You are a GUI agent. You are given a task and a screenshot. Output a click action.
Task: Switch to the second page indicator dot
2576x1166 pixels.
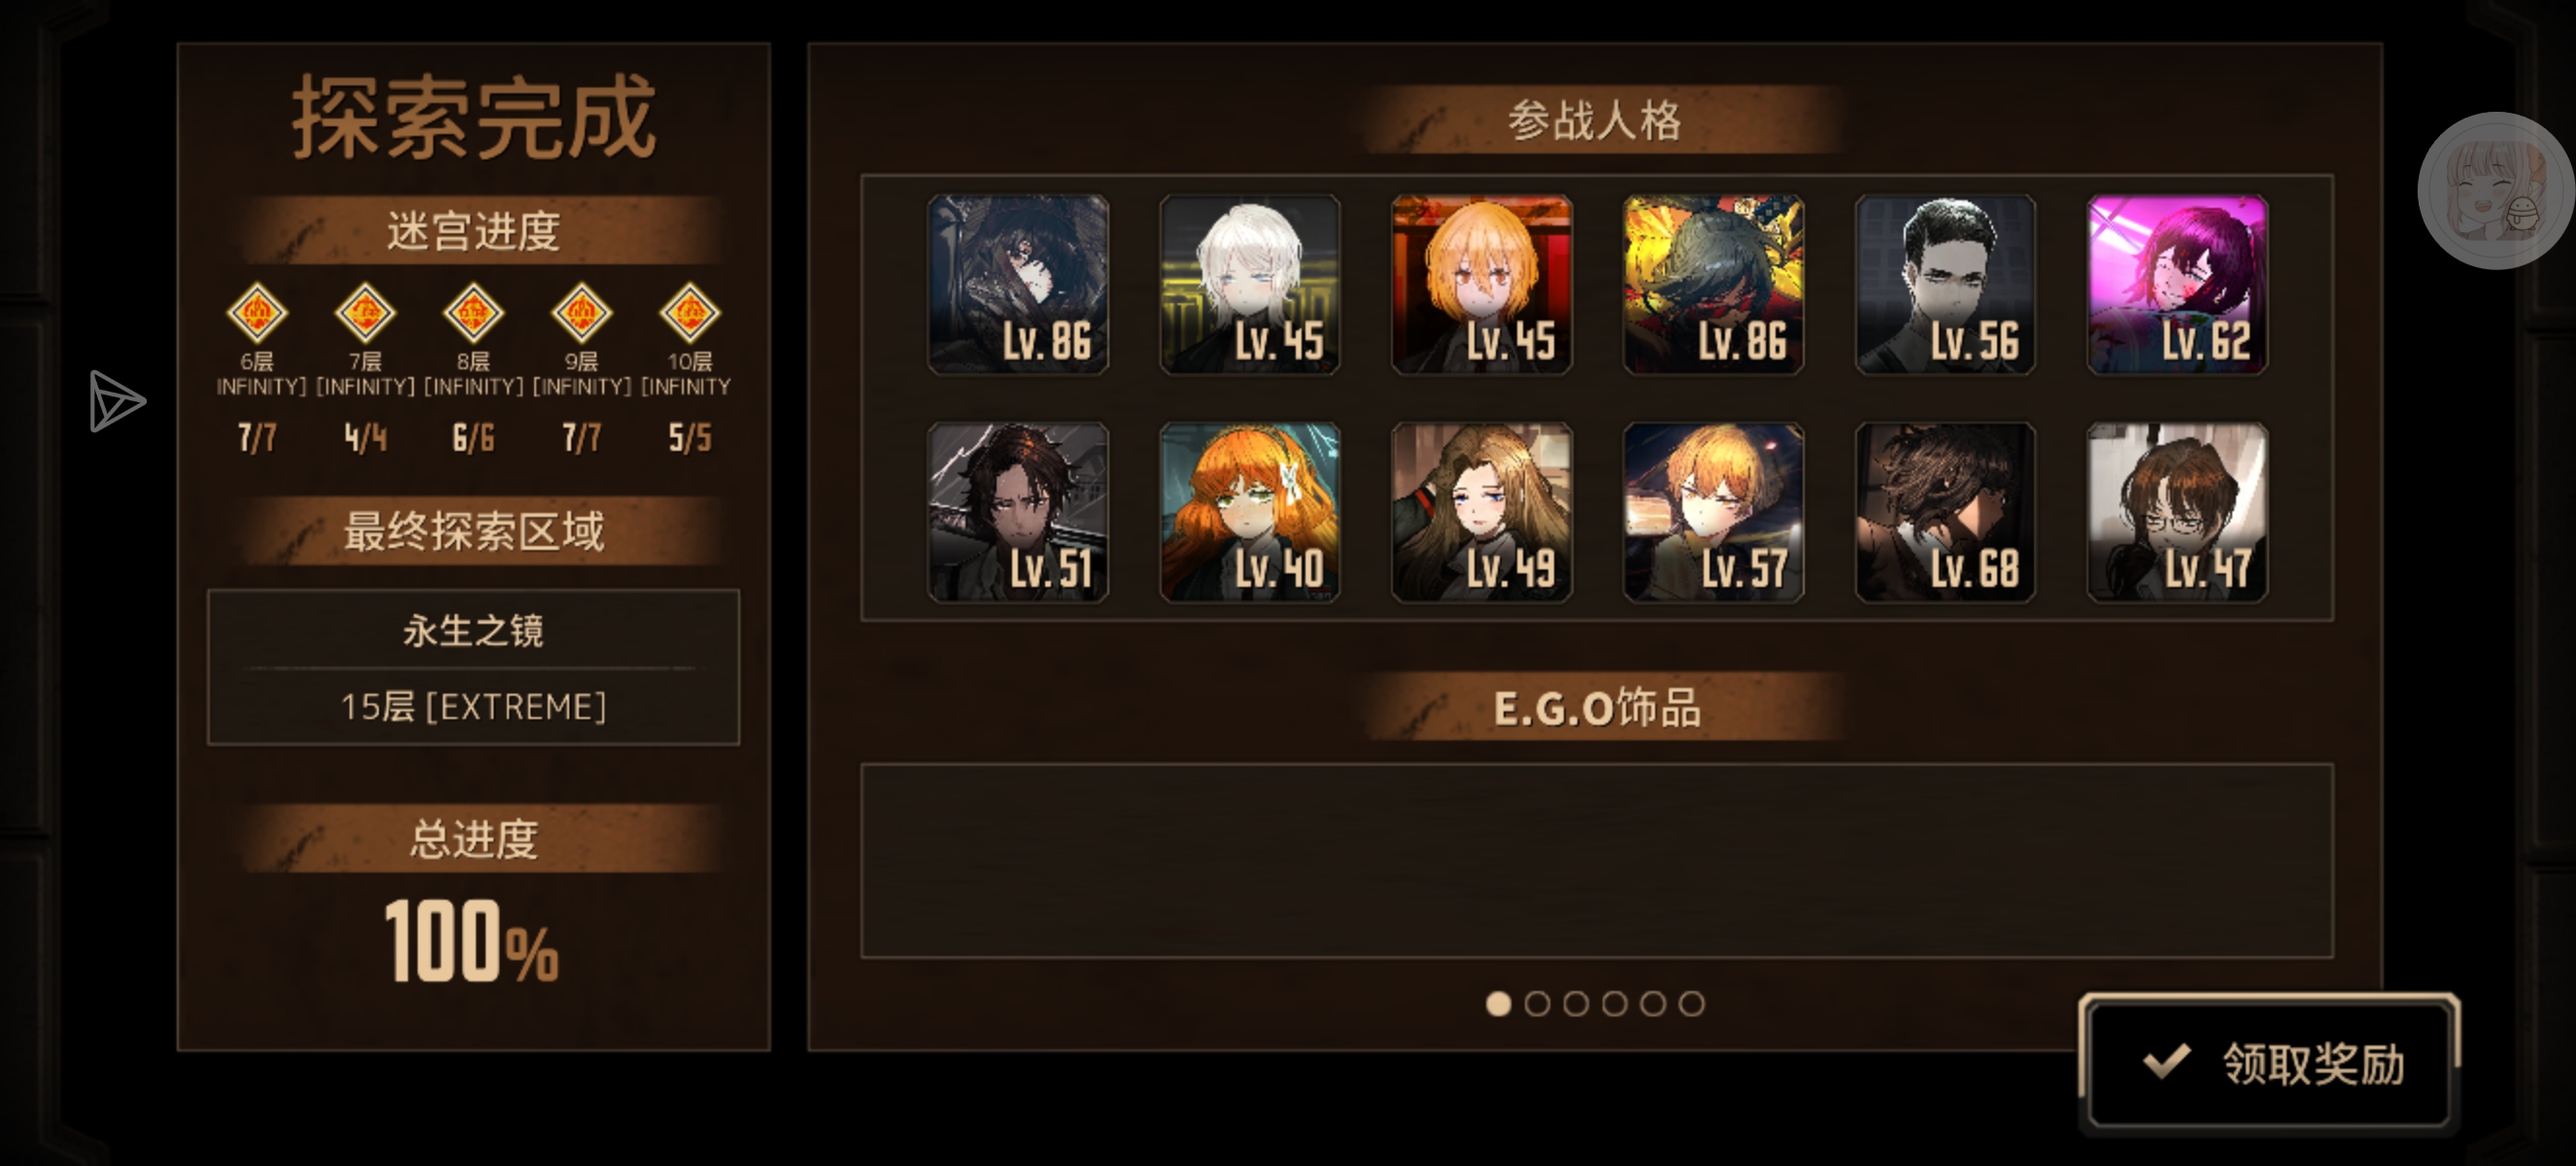(x=1537, y=1003)
